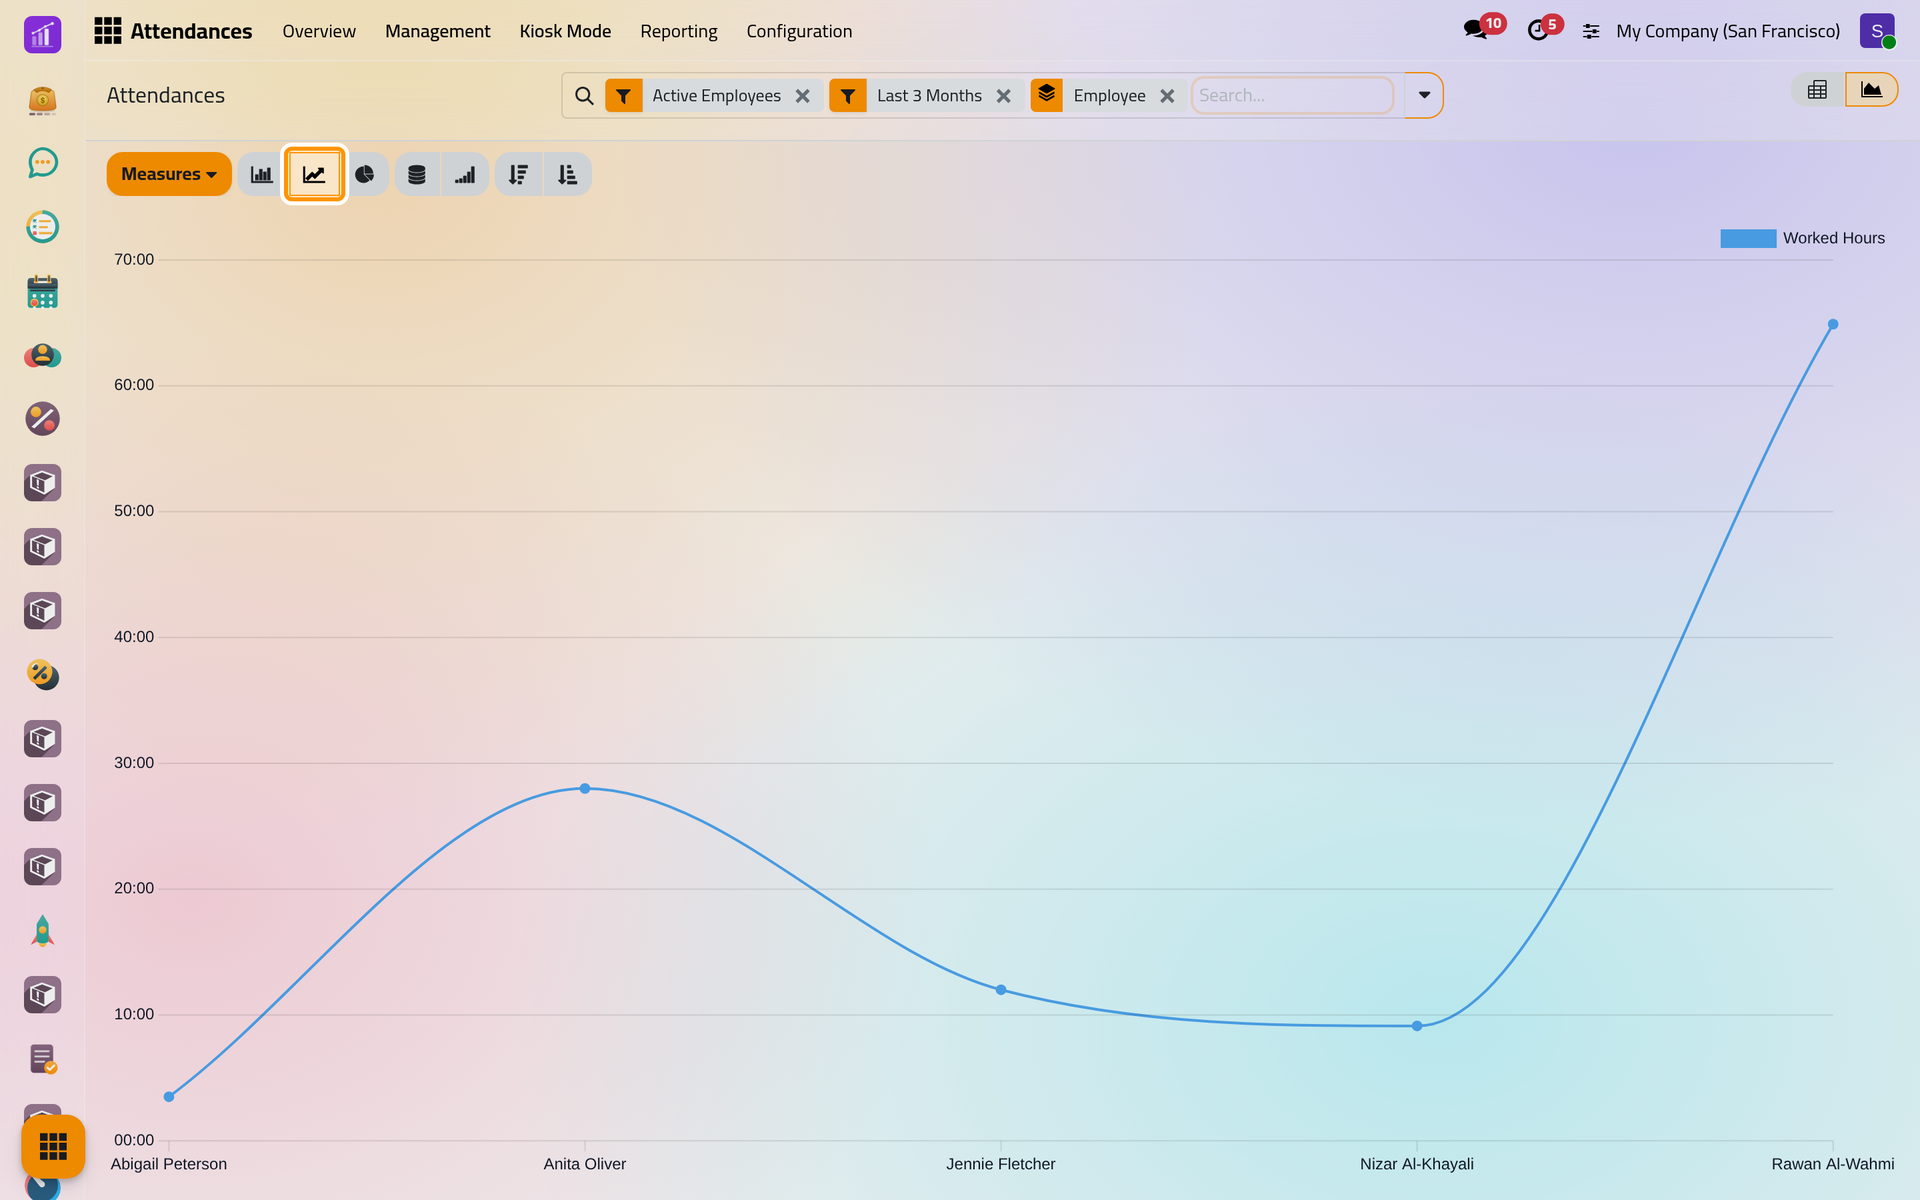Select the pie chart icon

(365, 174)
